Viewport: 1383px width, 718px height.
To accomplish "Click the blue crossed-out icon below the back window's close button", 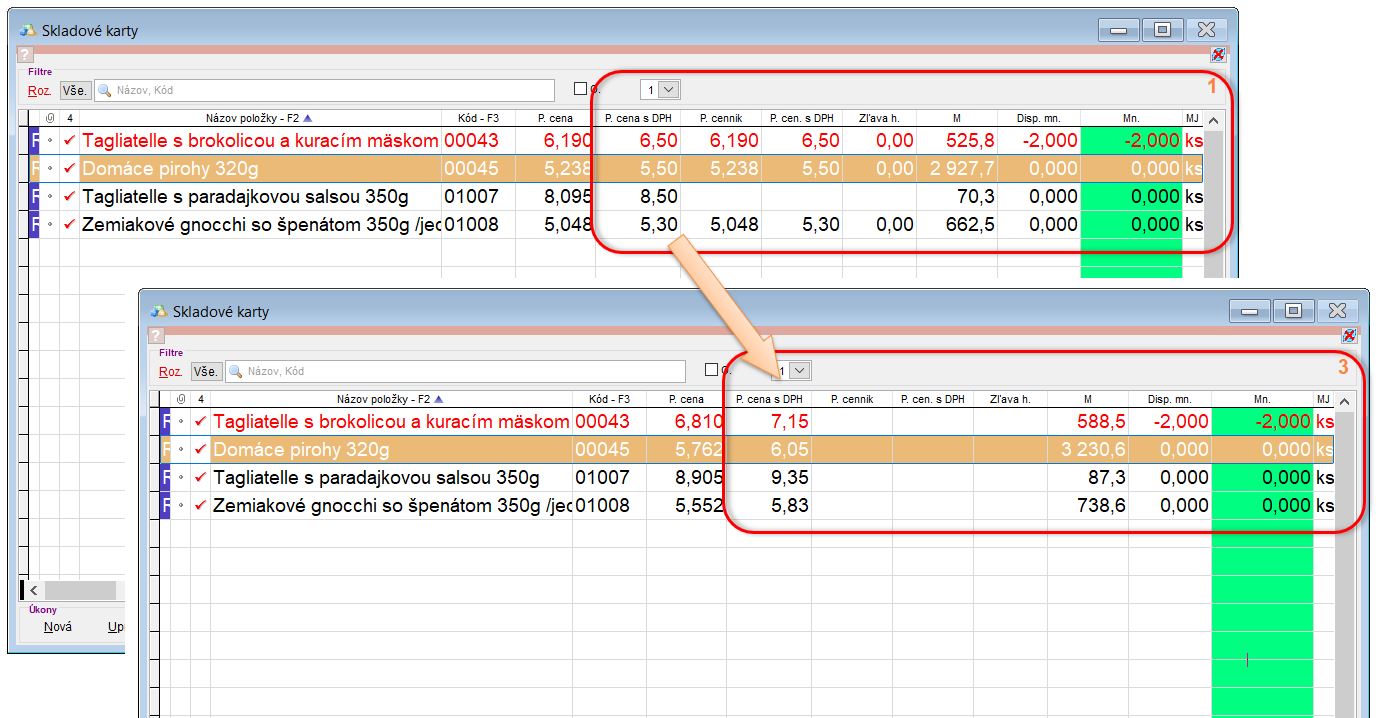I will point(1218,55).
